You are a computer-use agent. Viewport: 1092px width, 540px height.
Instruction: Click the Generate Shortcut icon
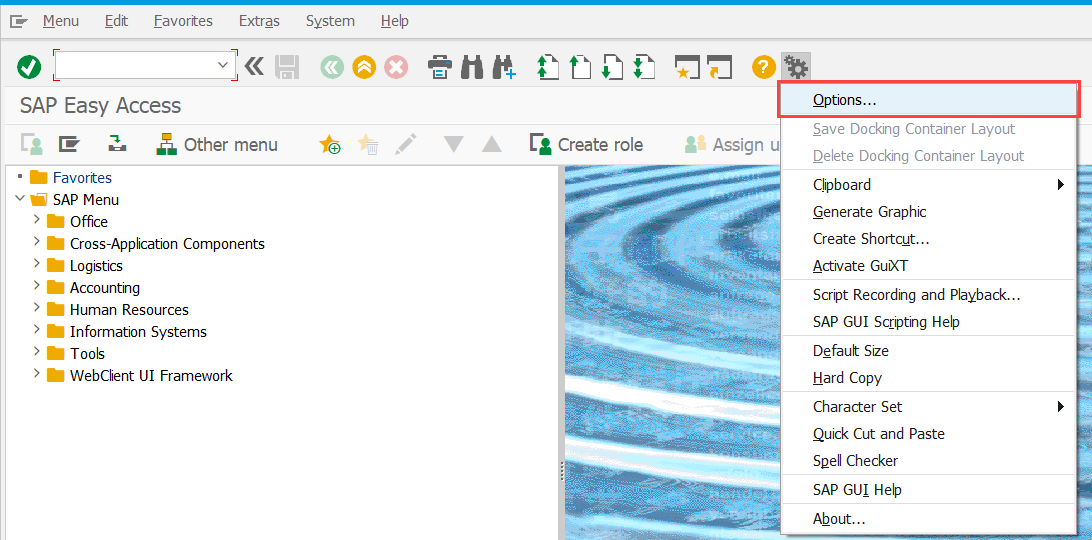pos(719,68)
